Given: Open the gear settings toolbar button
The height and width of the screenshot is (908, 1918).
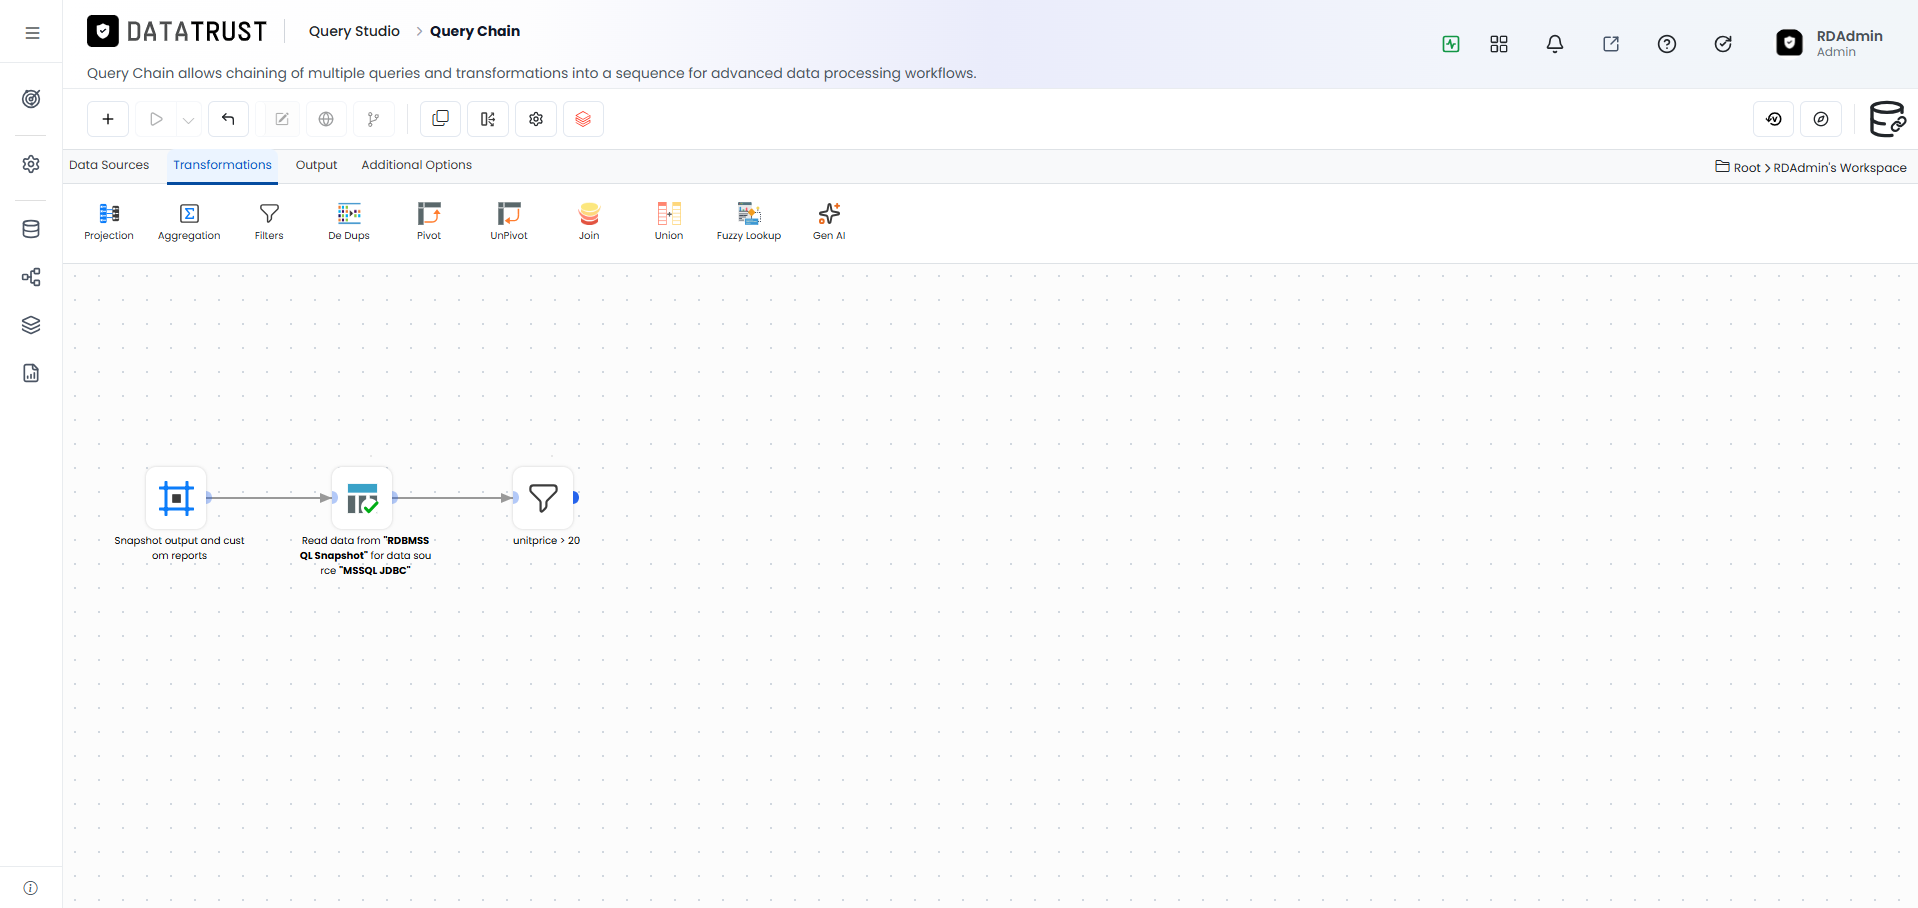Looking at the screenshot, I should (536, 119).
